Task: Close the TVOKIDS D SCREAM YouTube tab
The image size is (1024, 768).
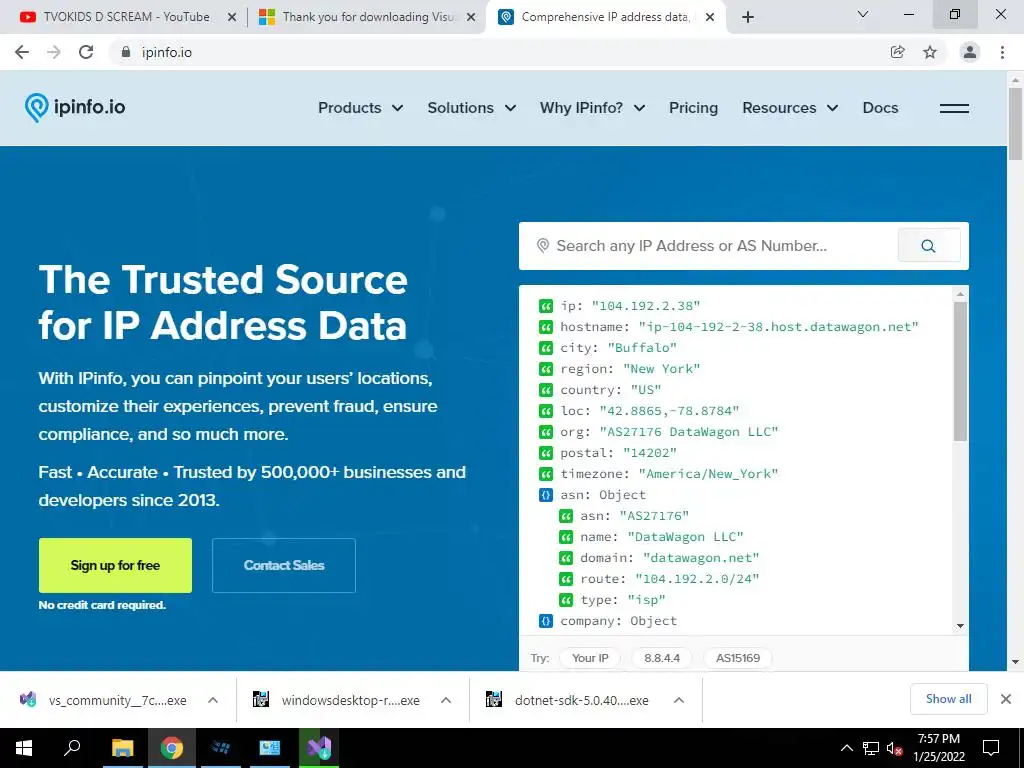Action: coord(232,17)
